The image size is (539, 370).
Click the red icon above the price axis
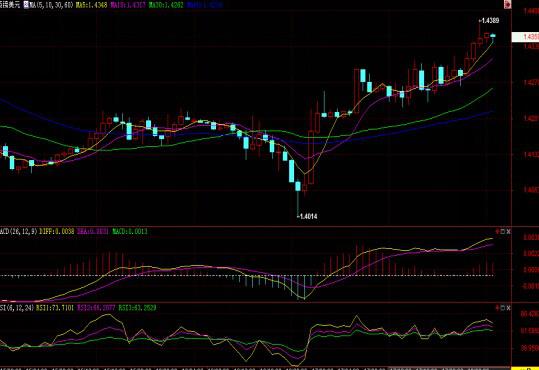[x=508, y=4]
